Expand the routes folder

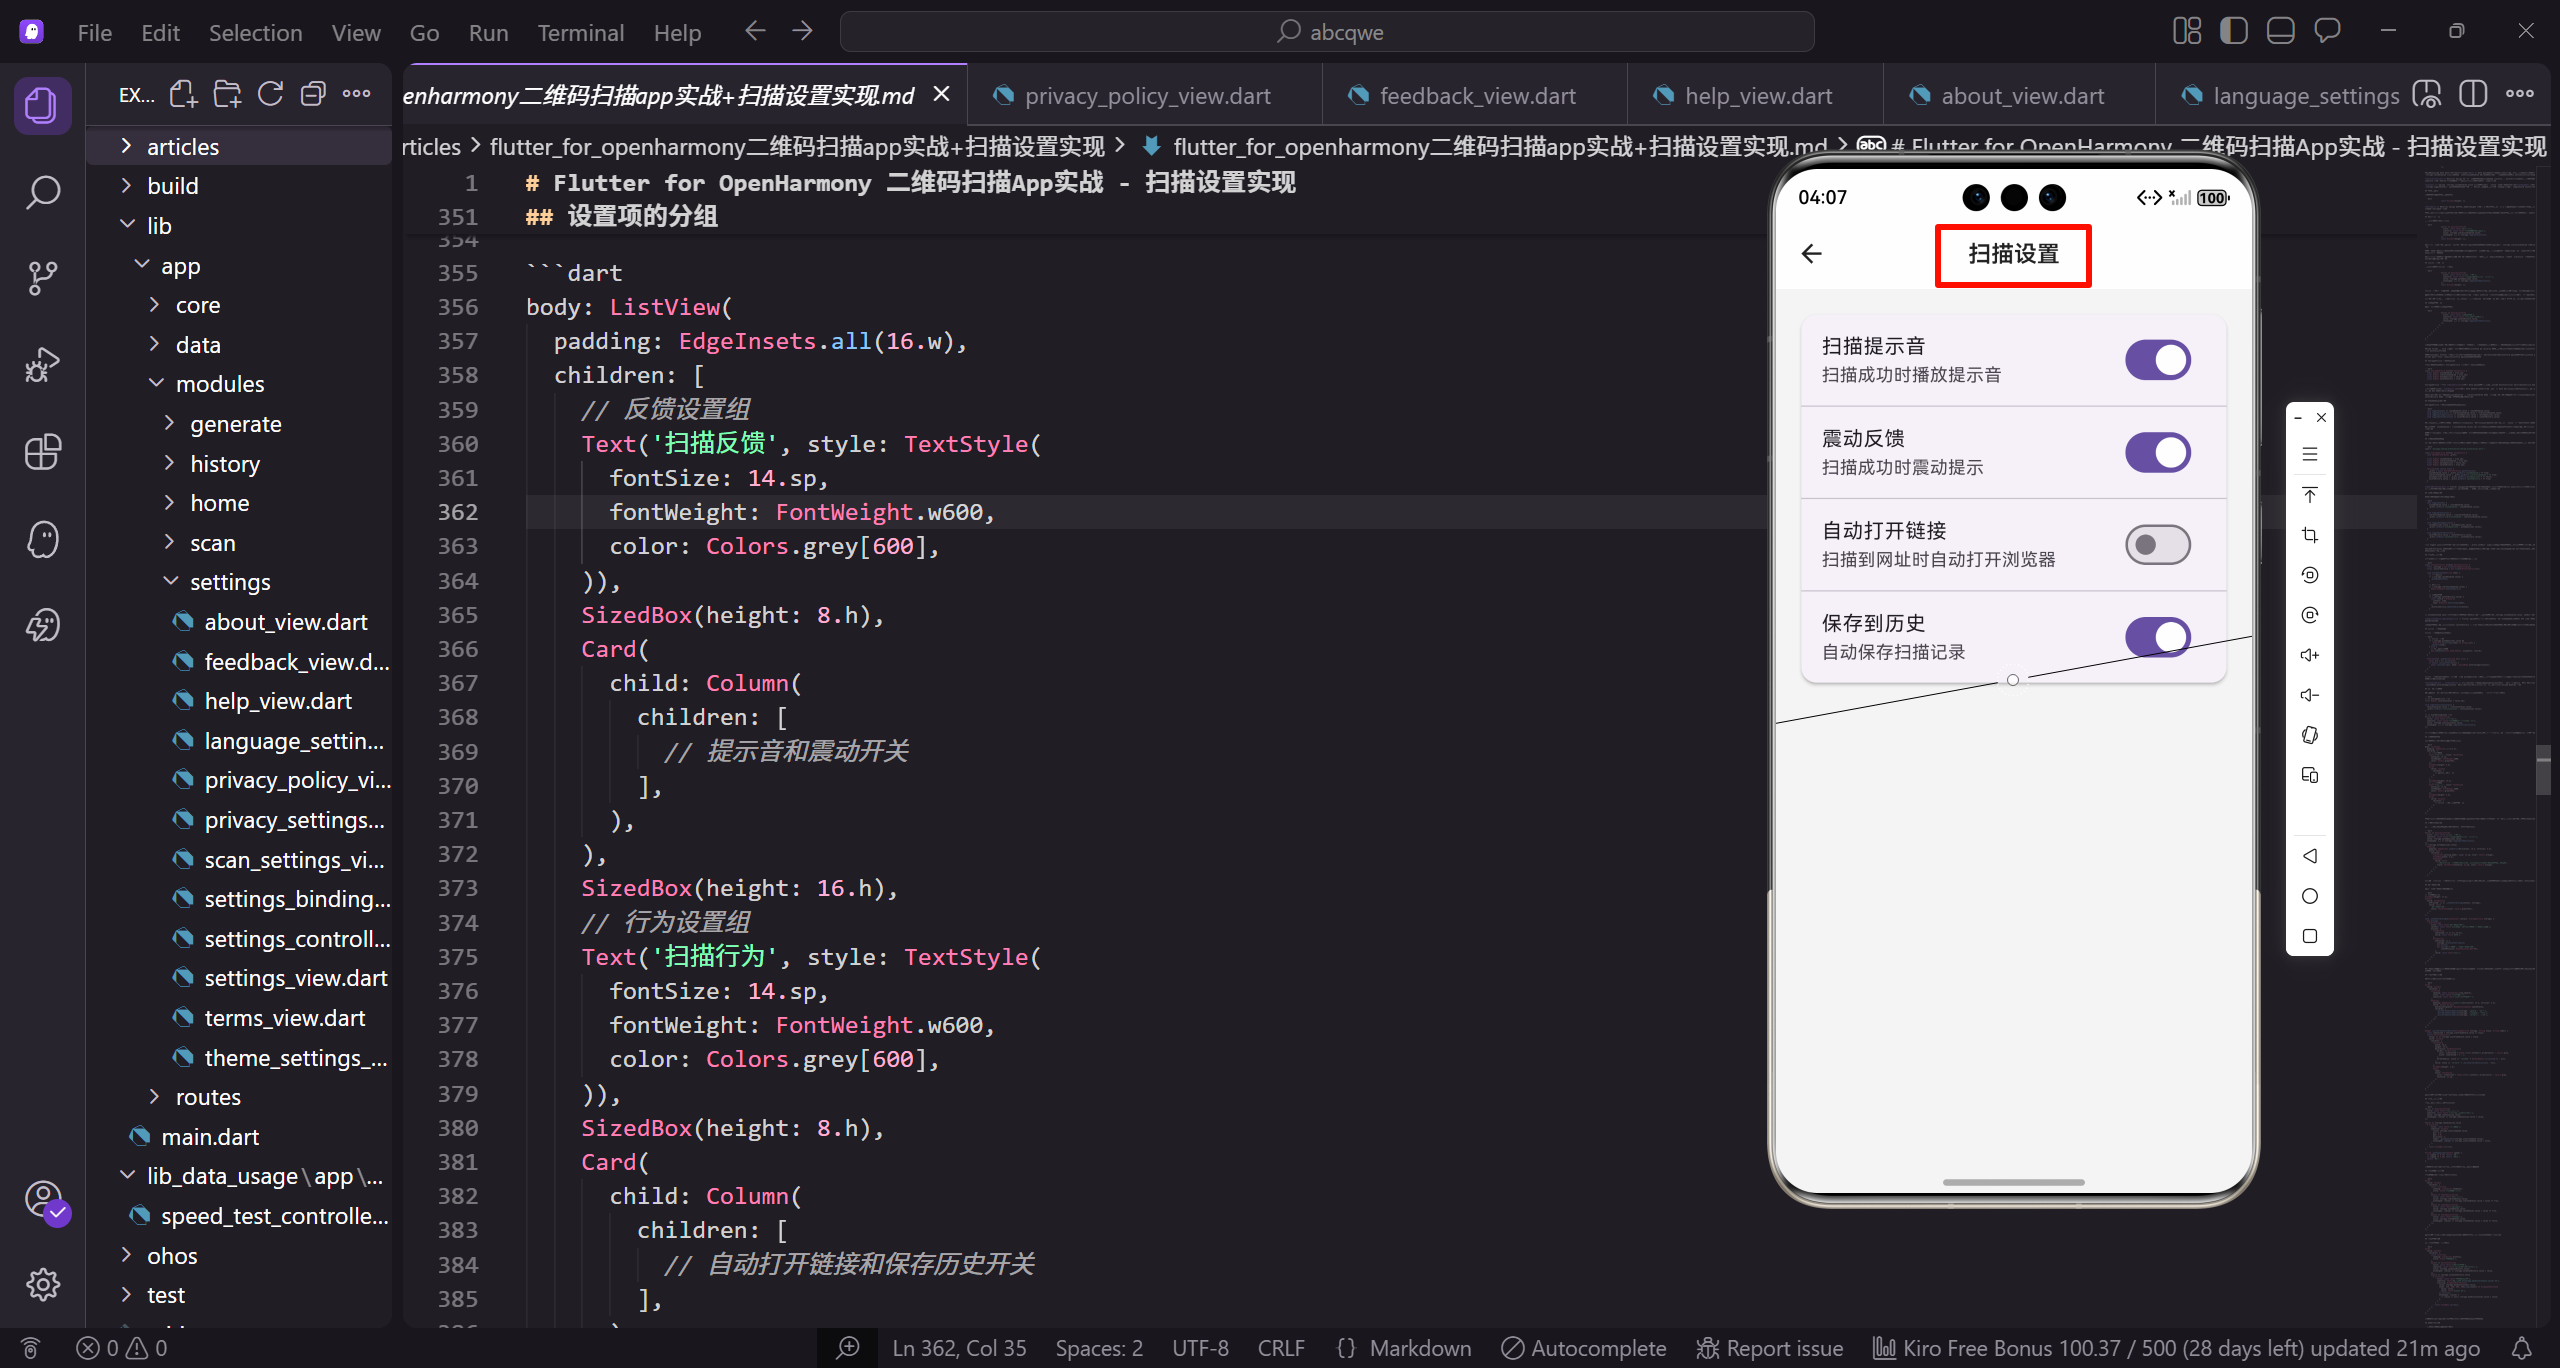click(240, 1097)
